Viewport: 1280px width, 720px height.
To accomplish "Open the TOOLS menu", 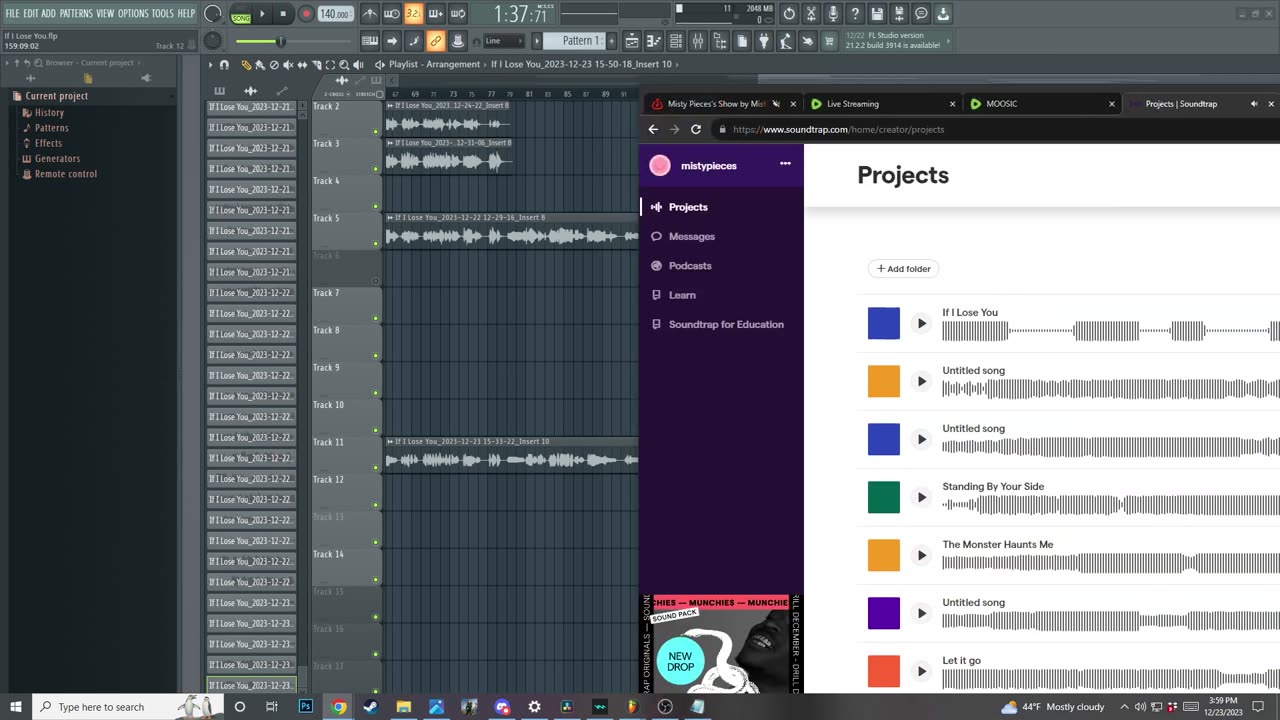I will pos(163,13).
